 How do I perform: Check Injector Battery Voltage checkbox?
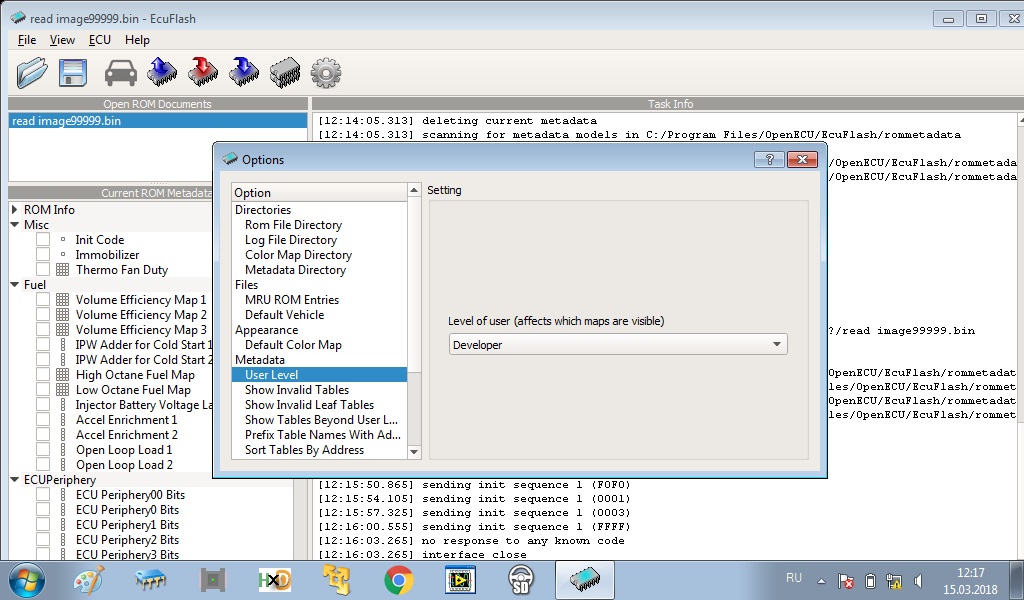43,404
